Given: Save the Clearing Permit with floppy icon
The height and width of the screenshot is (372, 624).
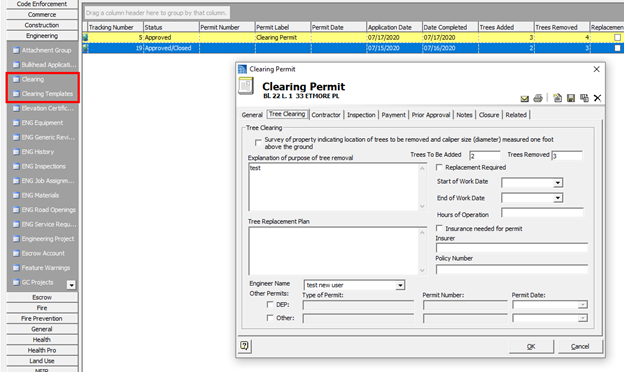Looking at the screenshot, I should pyautogui.click(x=571, y=98).
